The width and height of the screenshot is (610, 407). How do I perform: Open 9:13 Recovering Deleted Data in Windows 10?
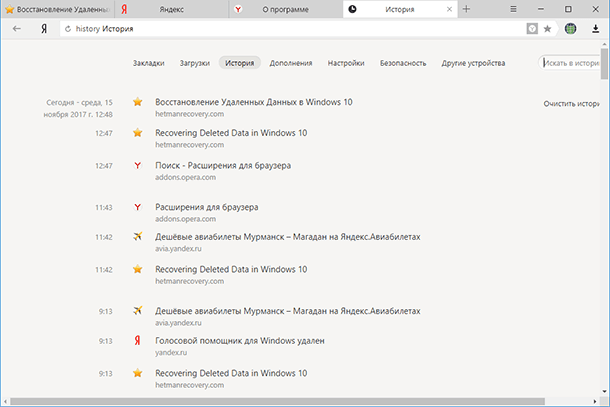point(231,373)
